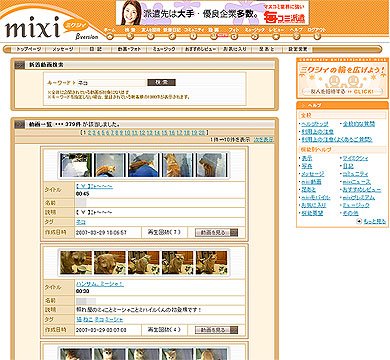Viewport: 390px width, 360px height.
Task: Open the 全般的な質問 help link
Action: coord(359,124)
